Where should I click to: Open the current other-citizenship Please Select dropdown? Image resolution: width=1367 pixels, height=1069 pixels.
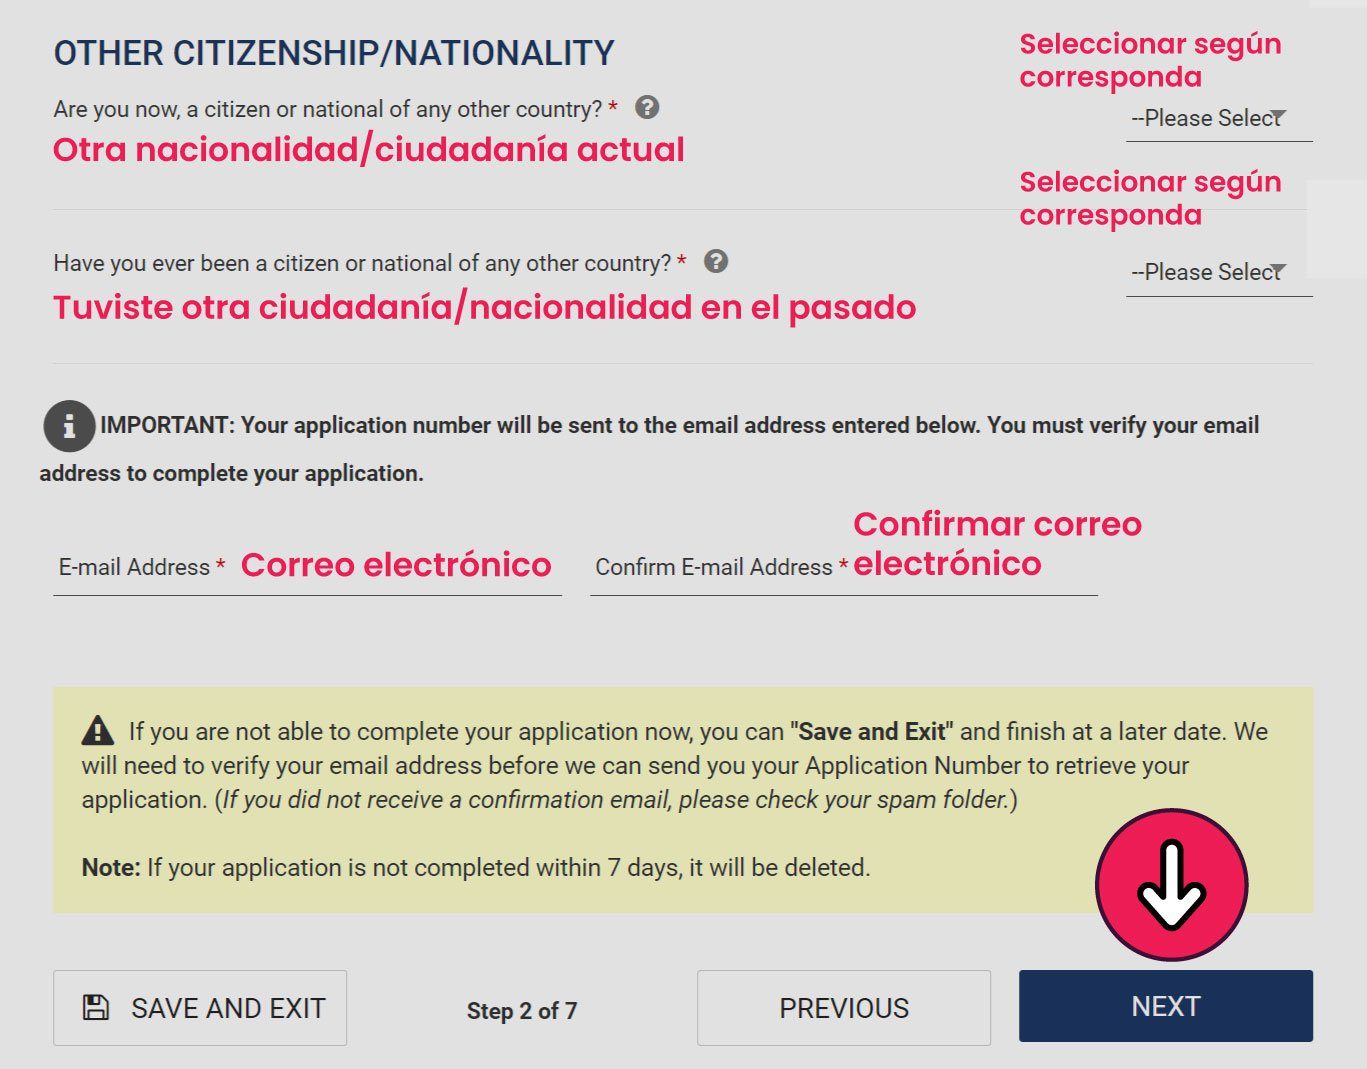pos(1218,118)
